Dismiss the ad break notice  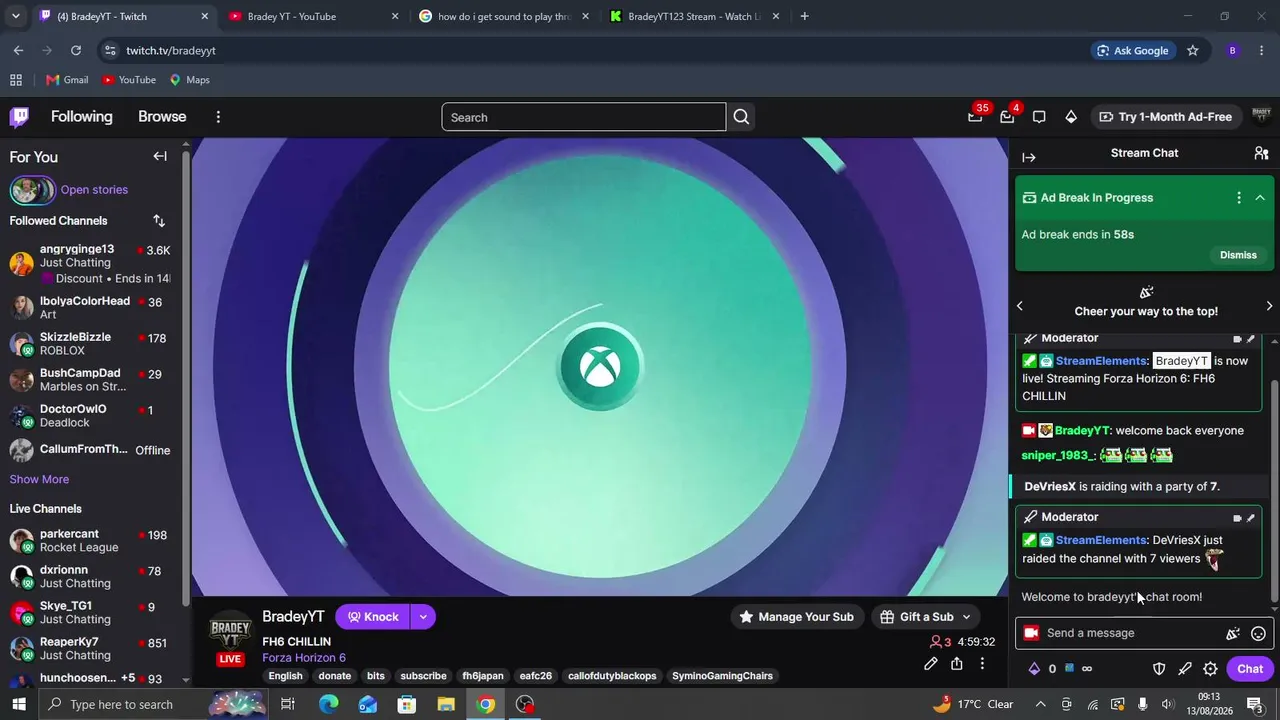coord(1238,255)
